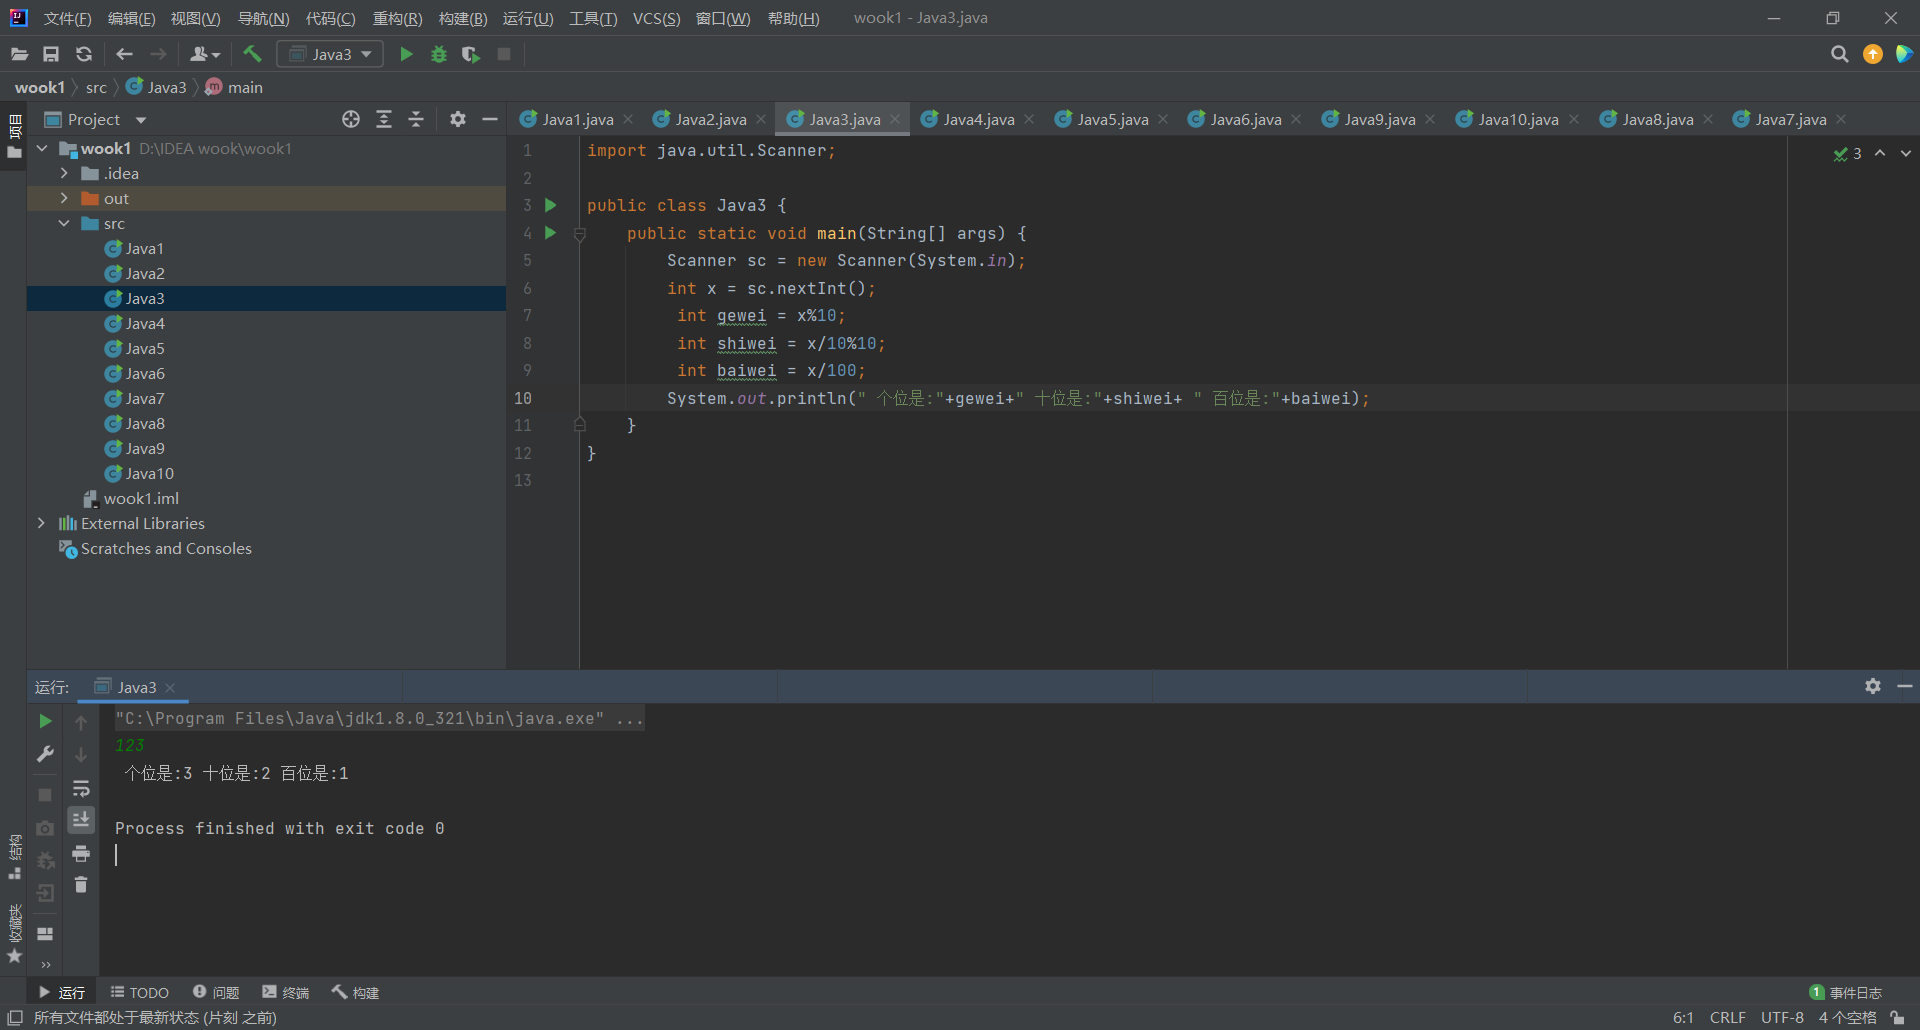Click the print icon in Run panel
Viewport: 1920px width, 1030px height.
click(x=81, y=853)
